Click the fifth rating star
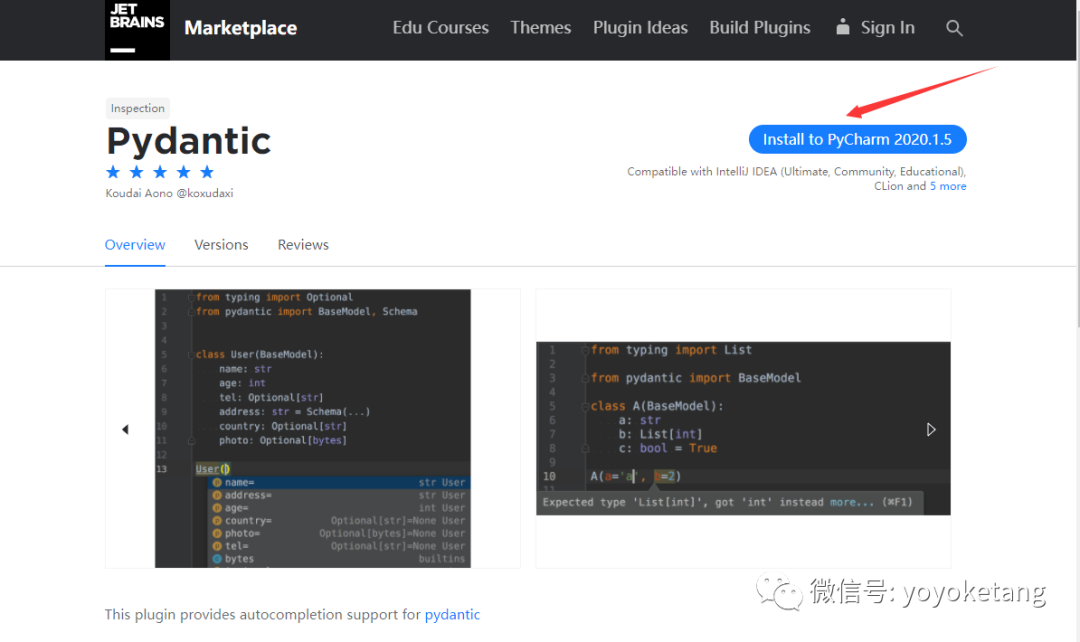The image size is (1080, 642). point(207,172)
